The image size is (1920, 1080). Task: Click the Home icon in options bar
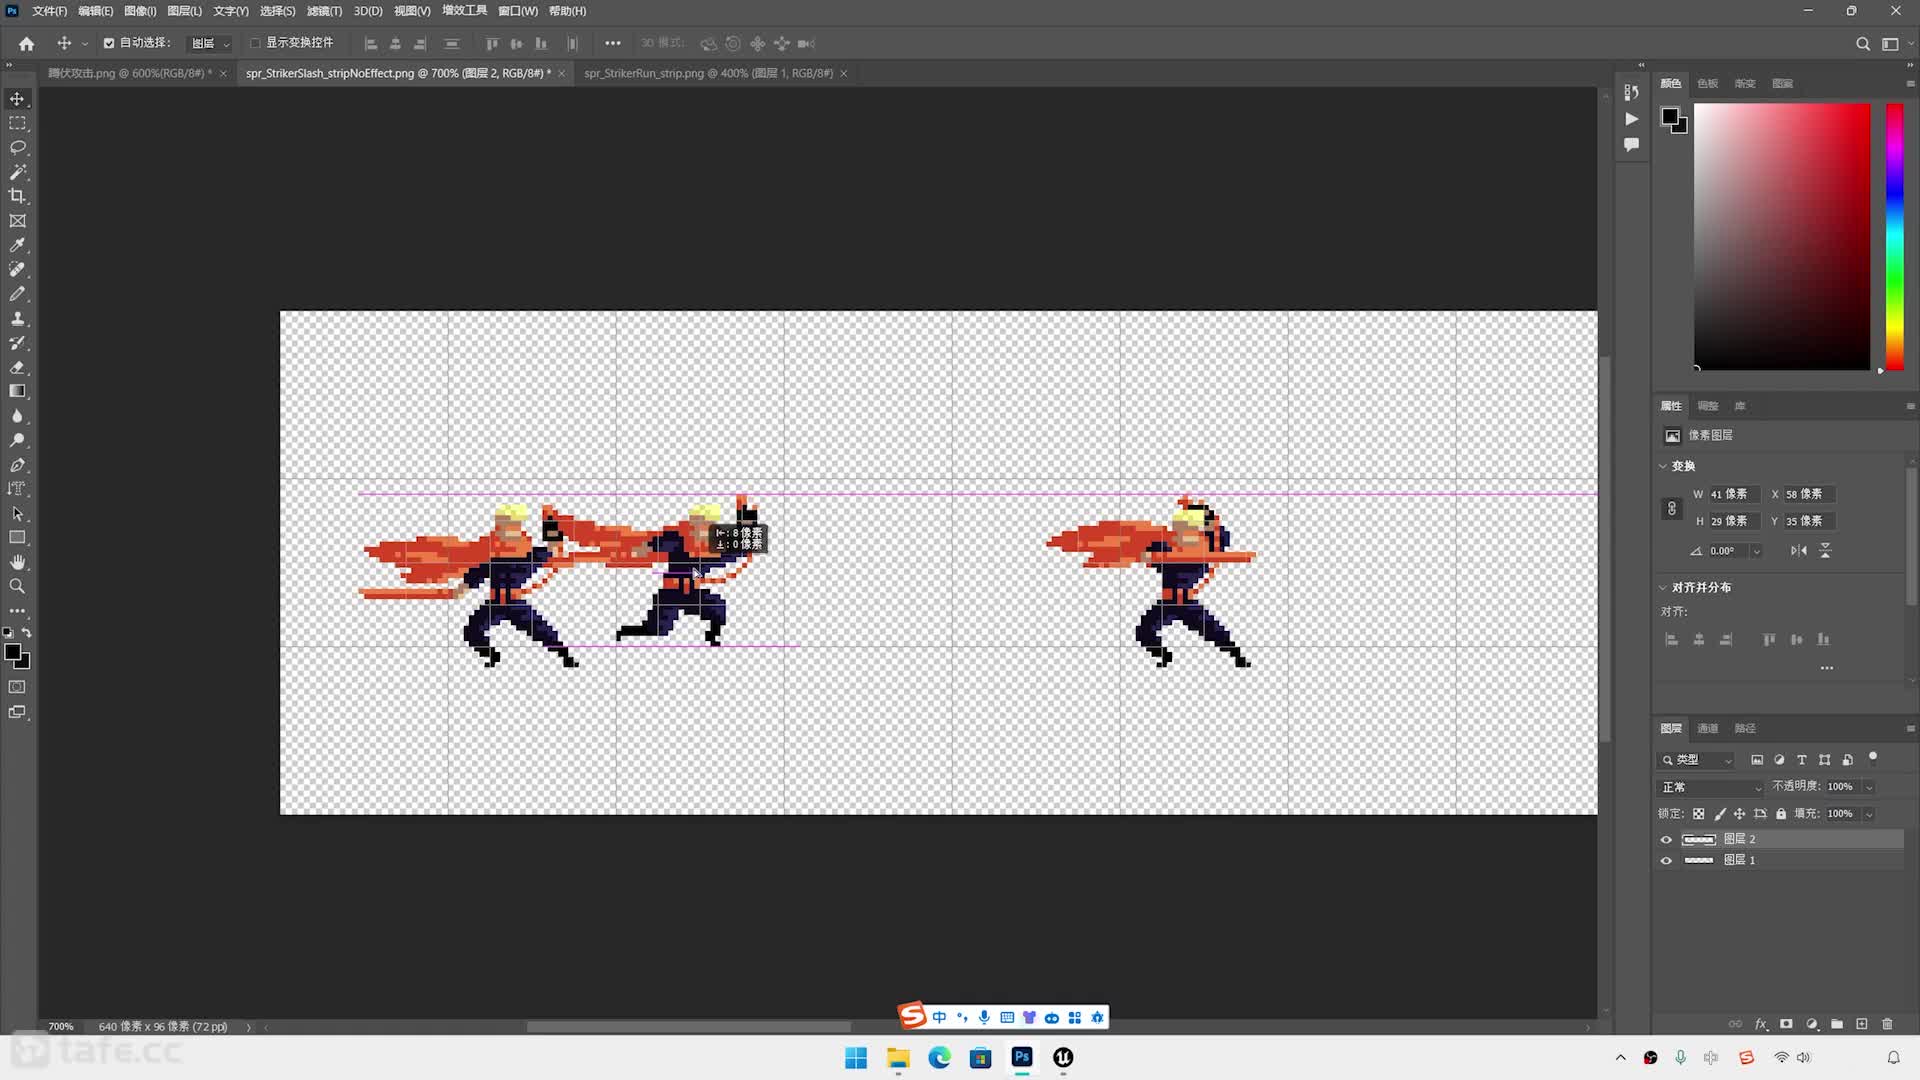(x=27, y=44)
